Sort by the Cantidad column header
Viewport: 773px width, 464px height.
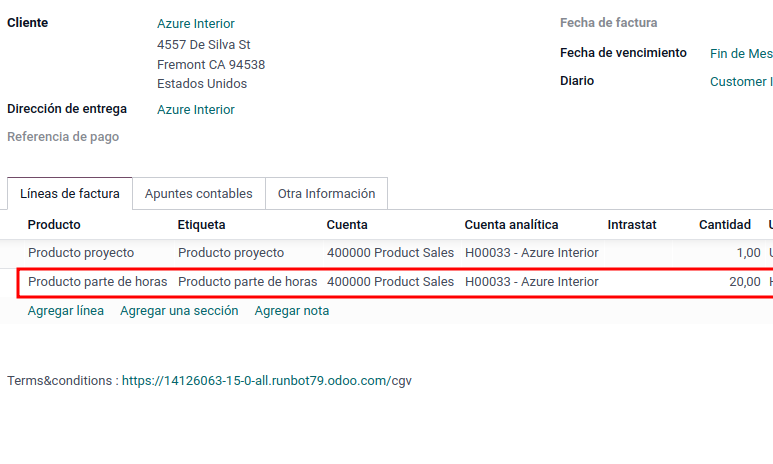[725, 225]
